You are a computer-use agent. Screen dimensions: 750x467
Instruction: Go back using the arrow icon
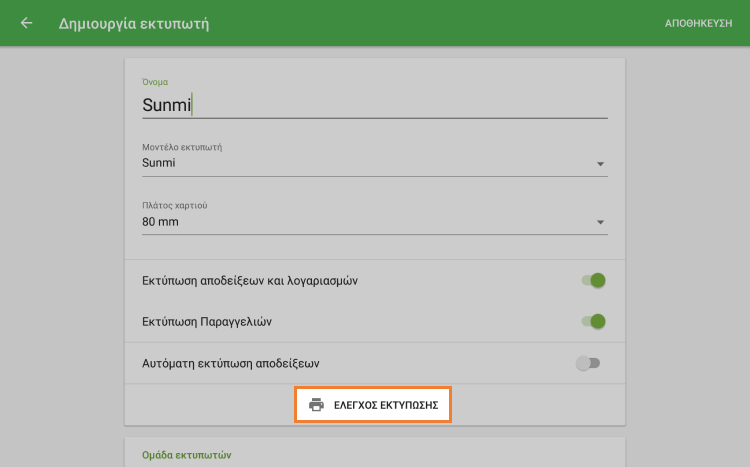26,23
